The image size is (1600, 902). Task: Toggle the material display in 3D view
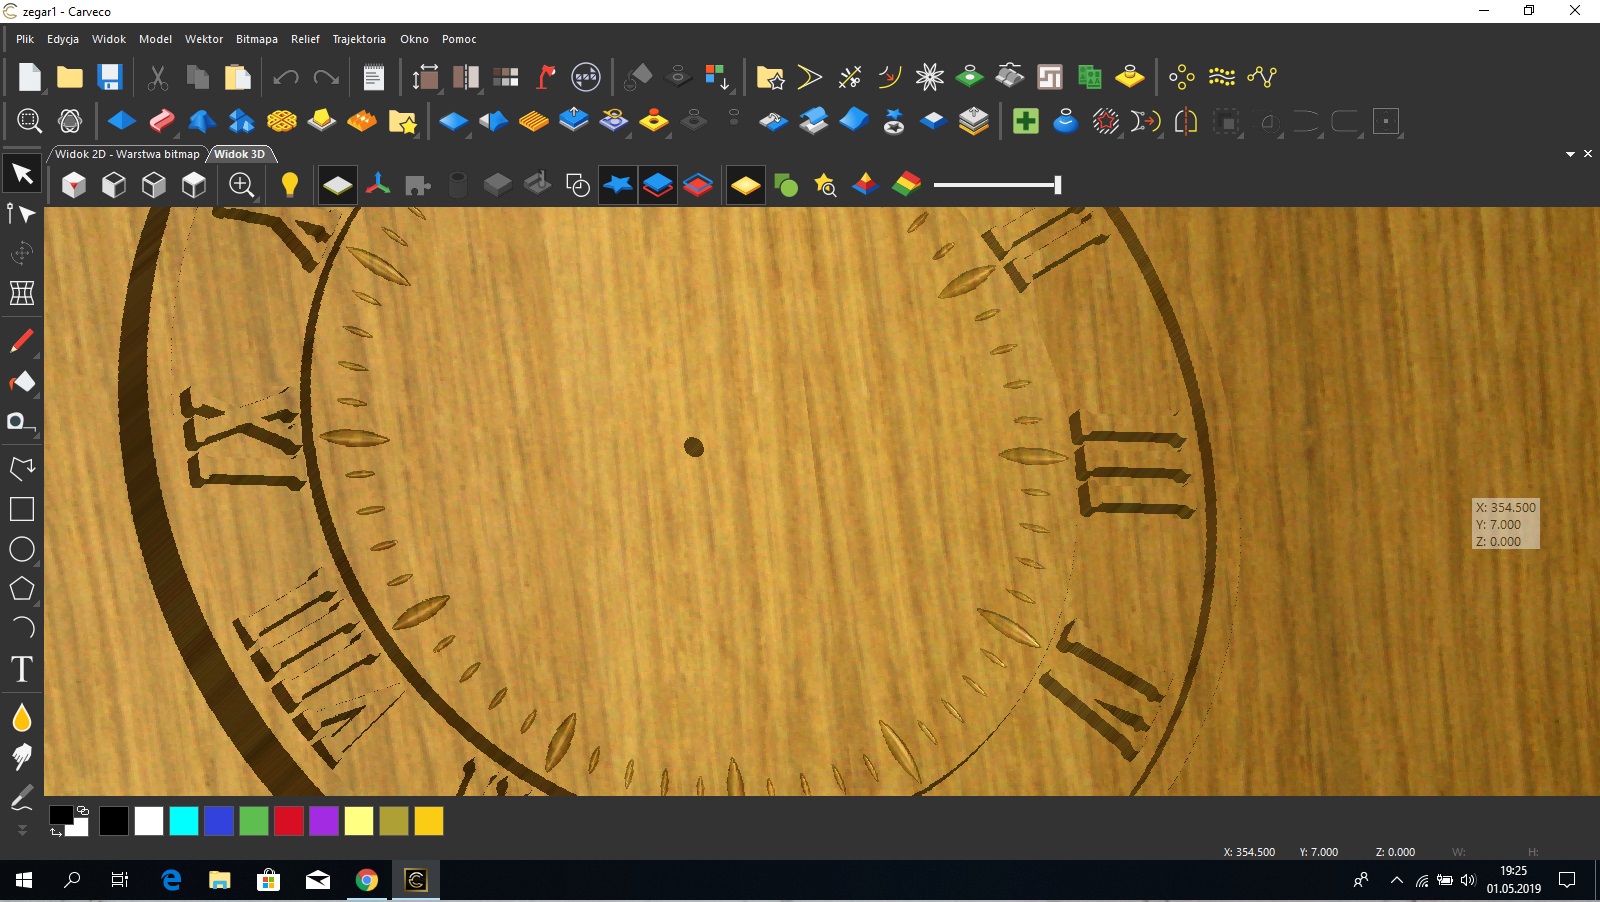tap(338, 185)
